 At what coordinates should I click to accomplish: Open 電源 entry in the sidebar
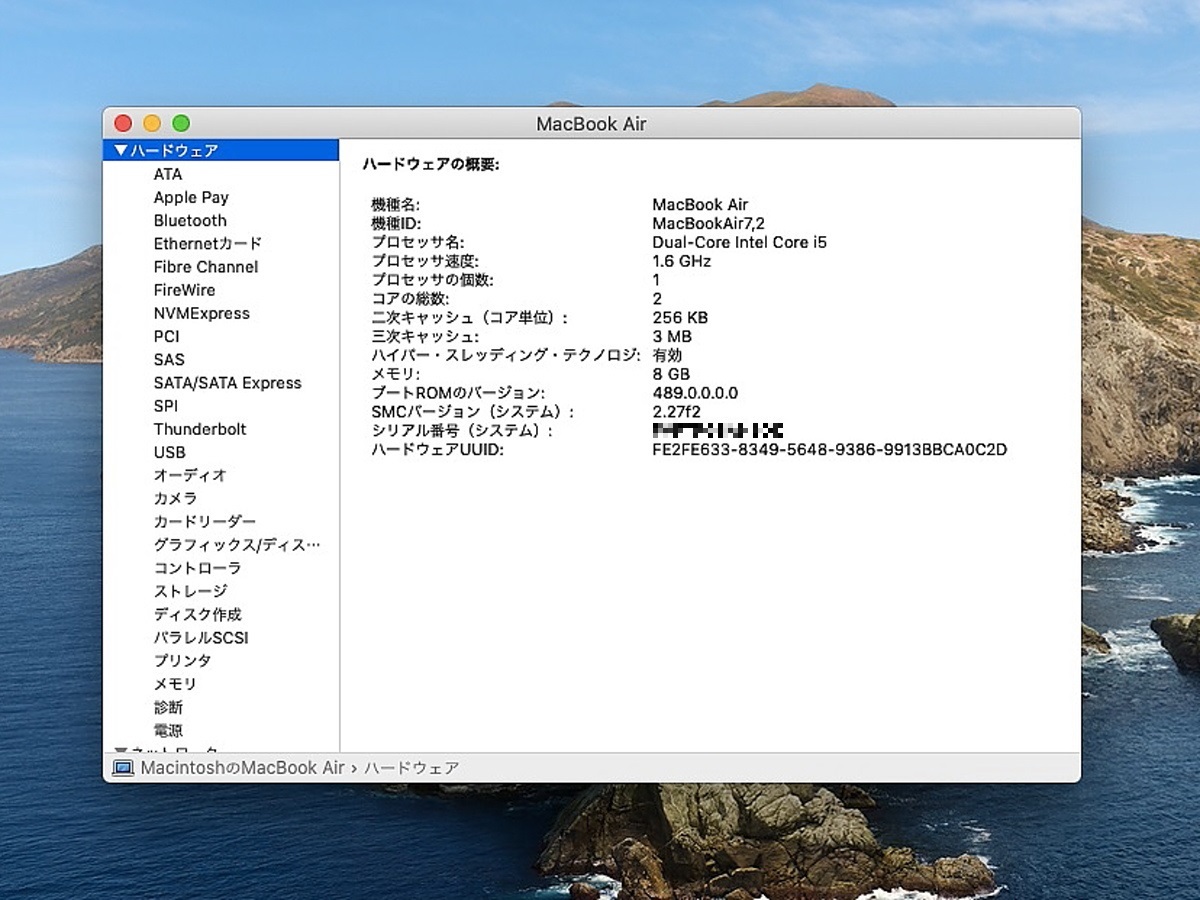point(168,730)
